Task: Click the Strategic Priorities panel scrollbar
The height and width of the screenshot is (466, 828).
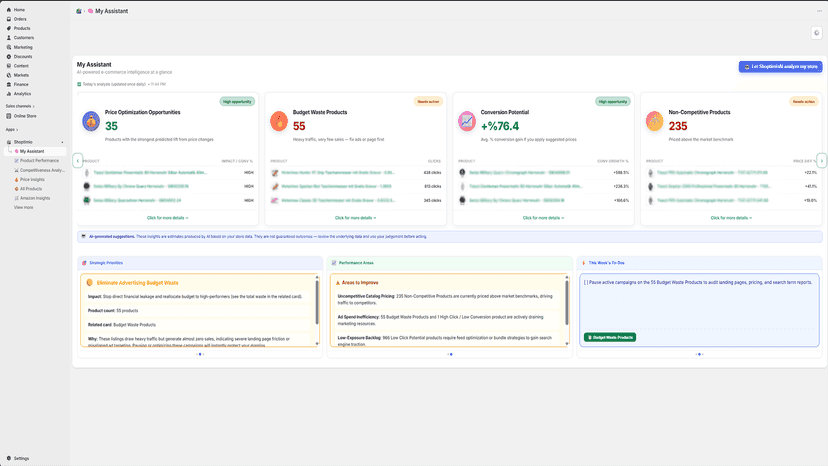Action: (x=317, y=302)
